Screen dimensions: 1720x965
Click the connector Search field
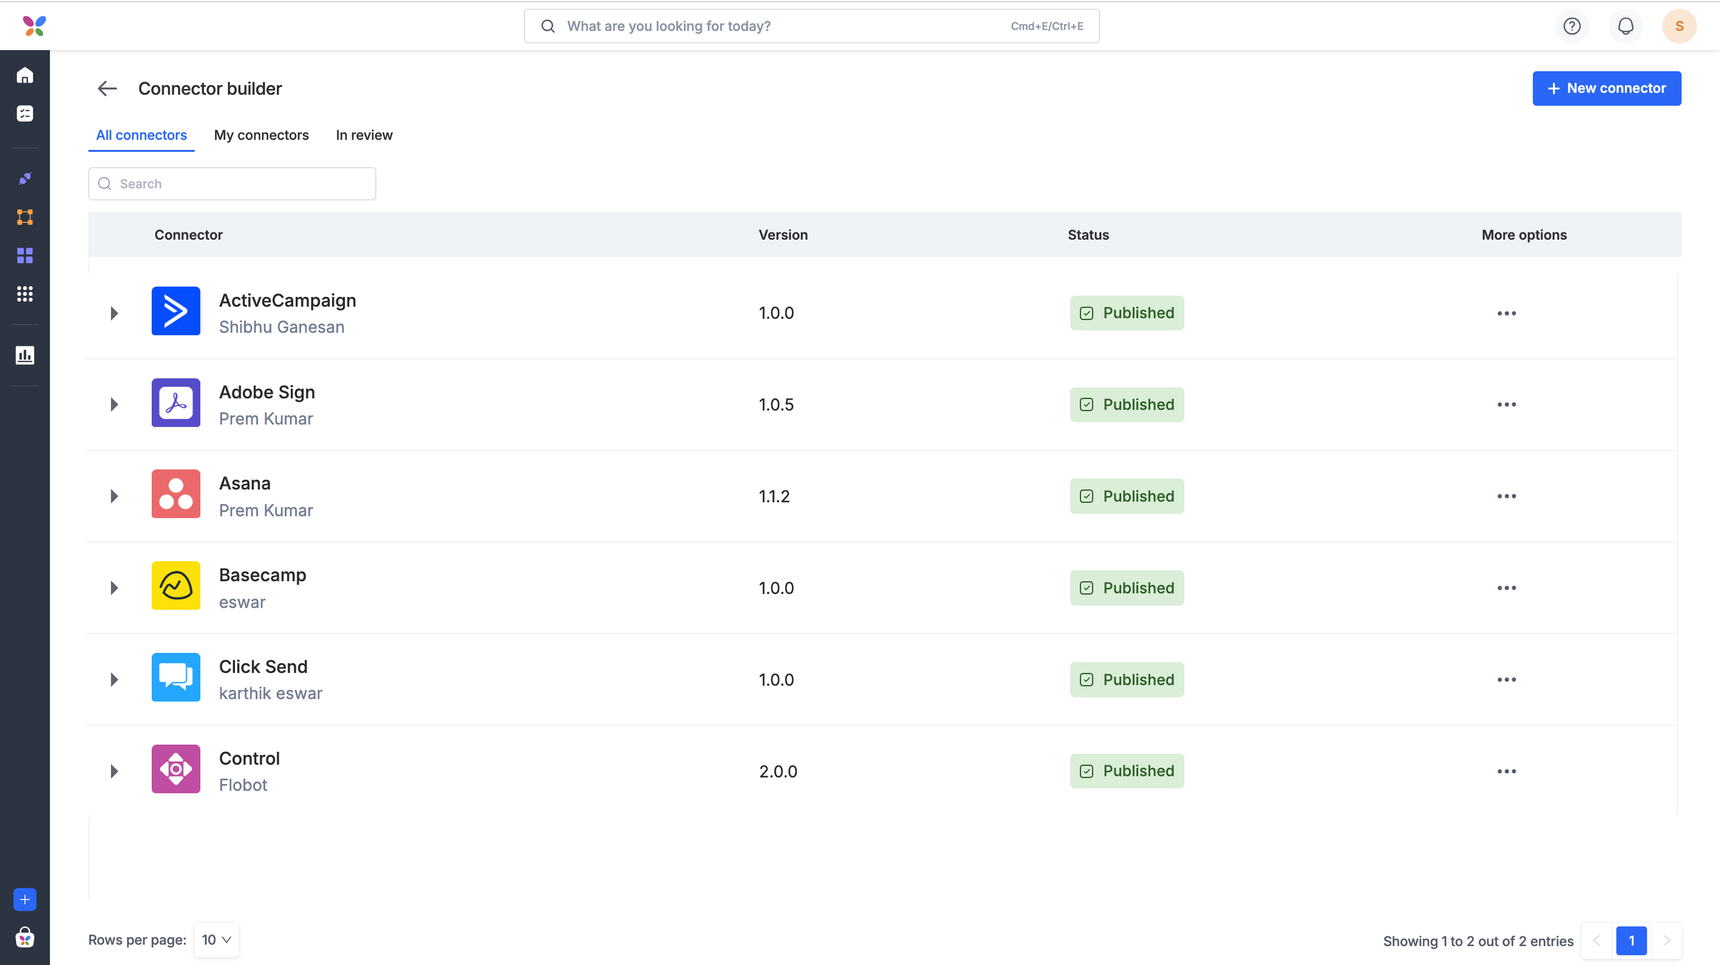pos(232,184)
